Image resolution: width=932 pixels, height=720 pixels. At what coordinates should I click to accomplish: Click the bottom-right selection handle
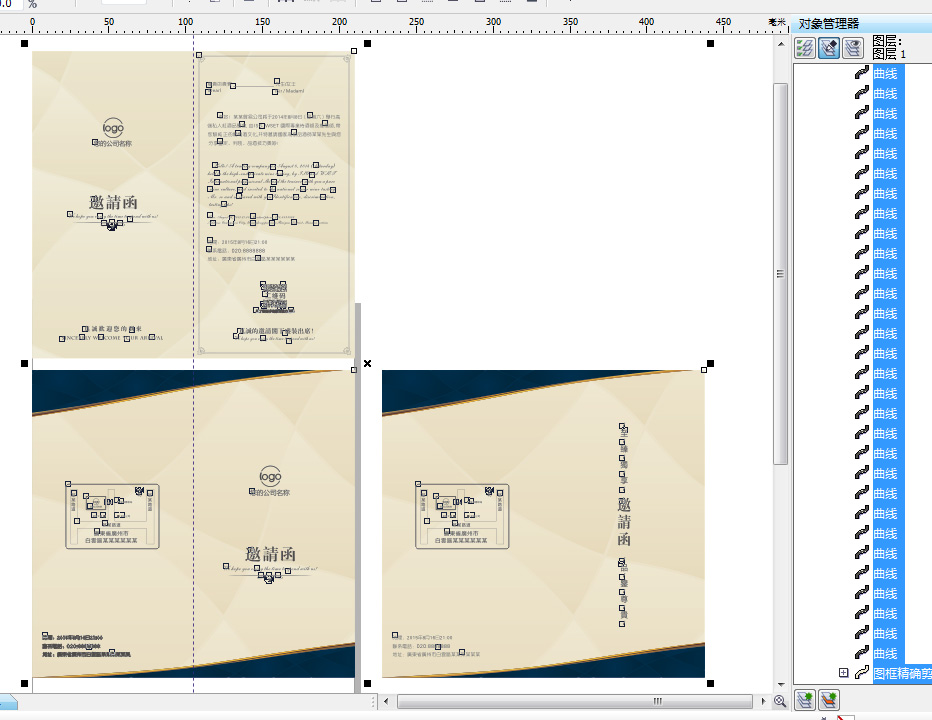[710, 684]
